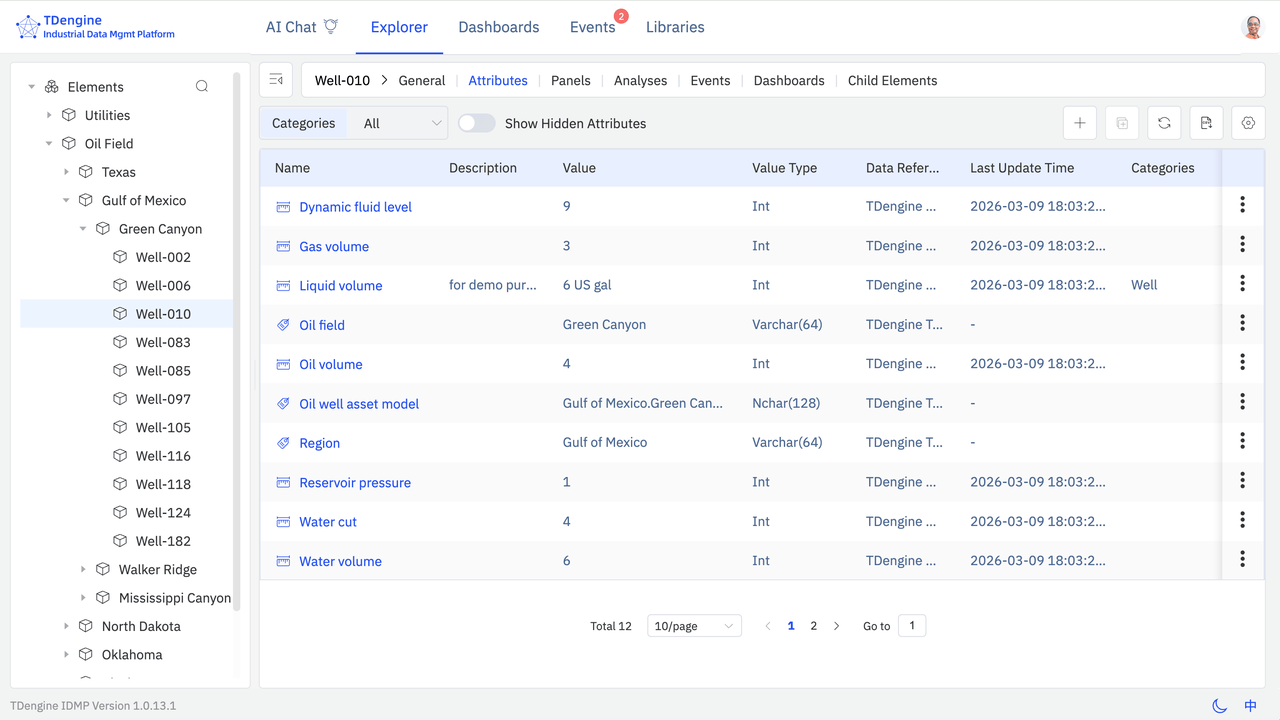Open the table settings gear icon
Screen dimensions: 1280x720
tap(1248, 123)
